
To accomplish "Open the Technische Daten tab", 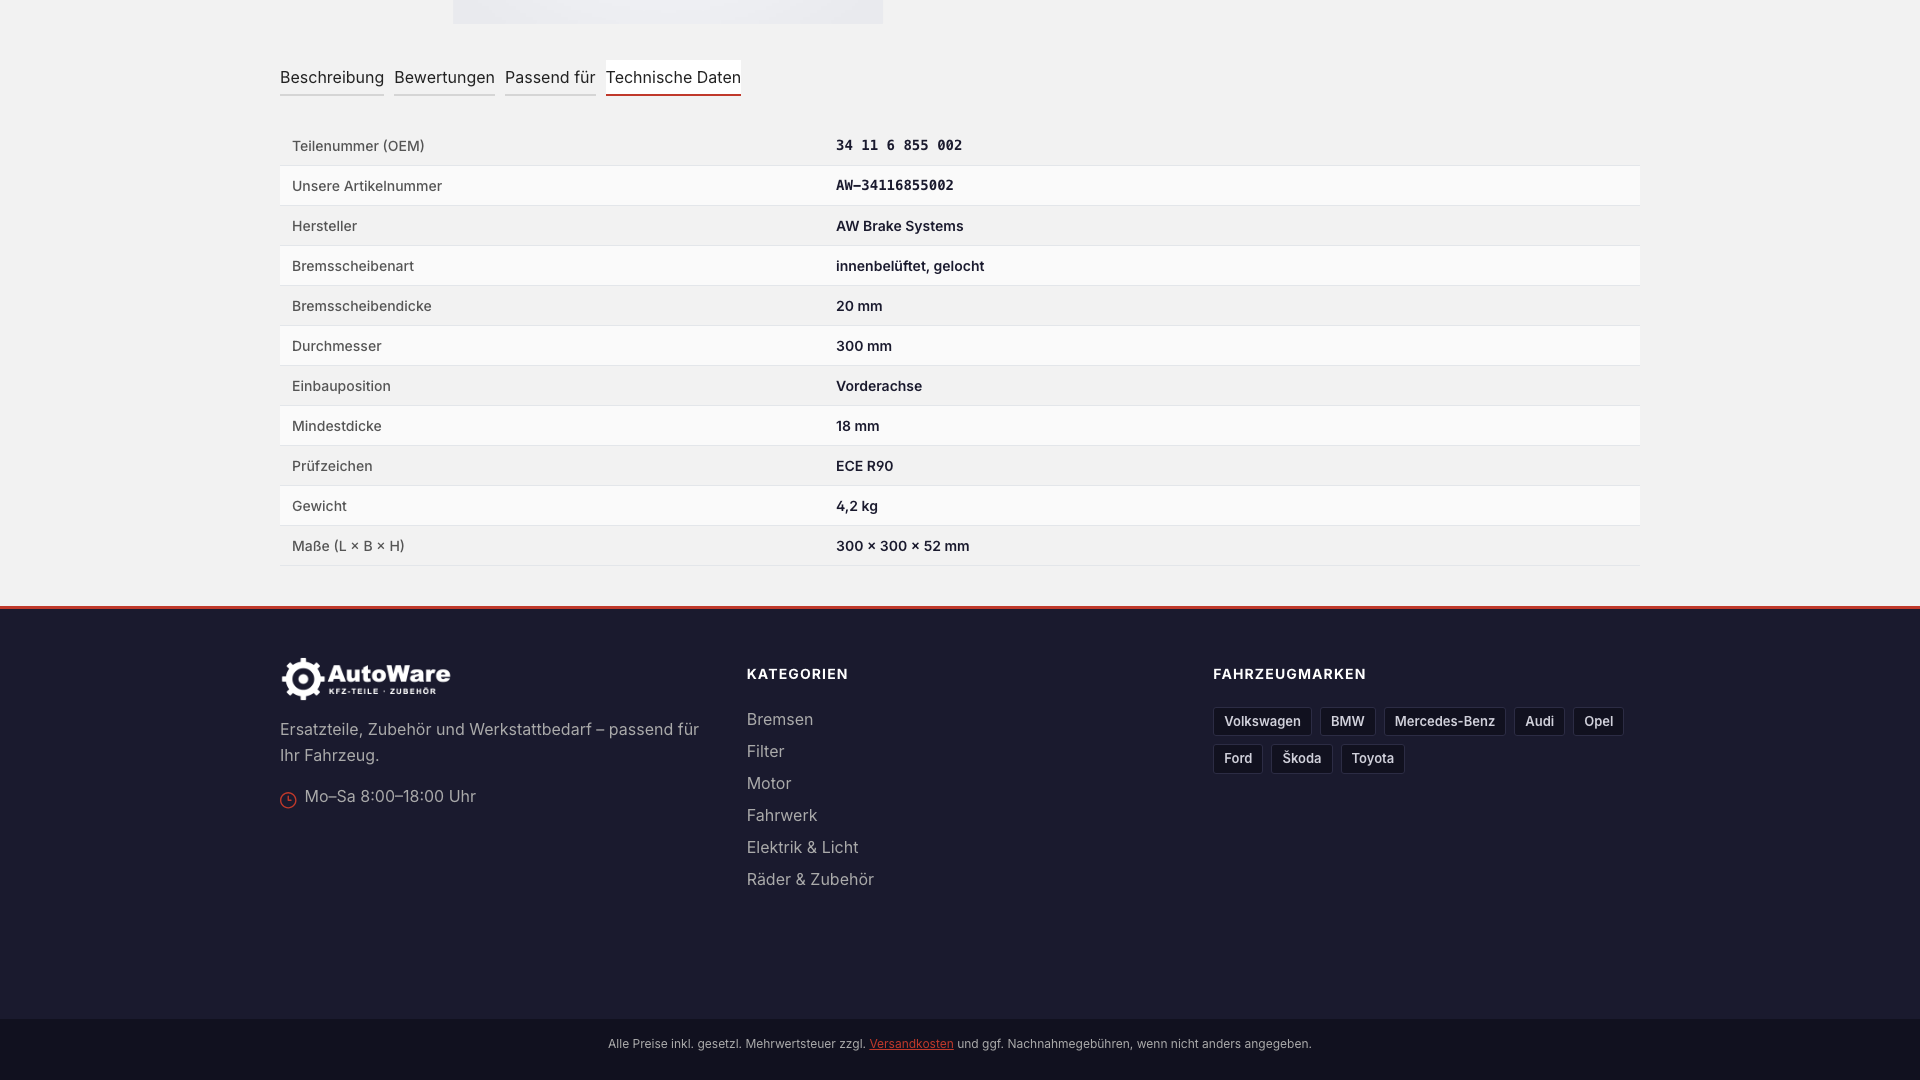I will [673, 77].
